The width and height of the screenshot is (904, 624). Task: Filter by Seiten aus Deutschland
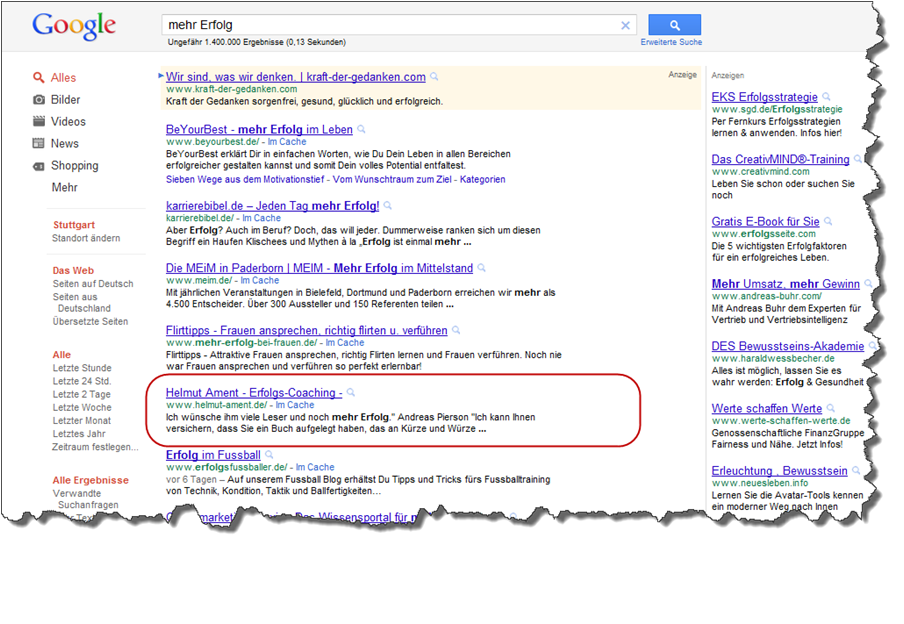tap(82, 303)
